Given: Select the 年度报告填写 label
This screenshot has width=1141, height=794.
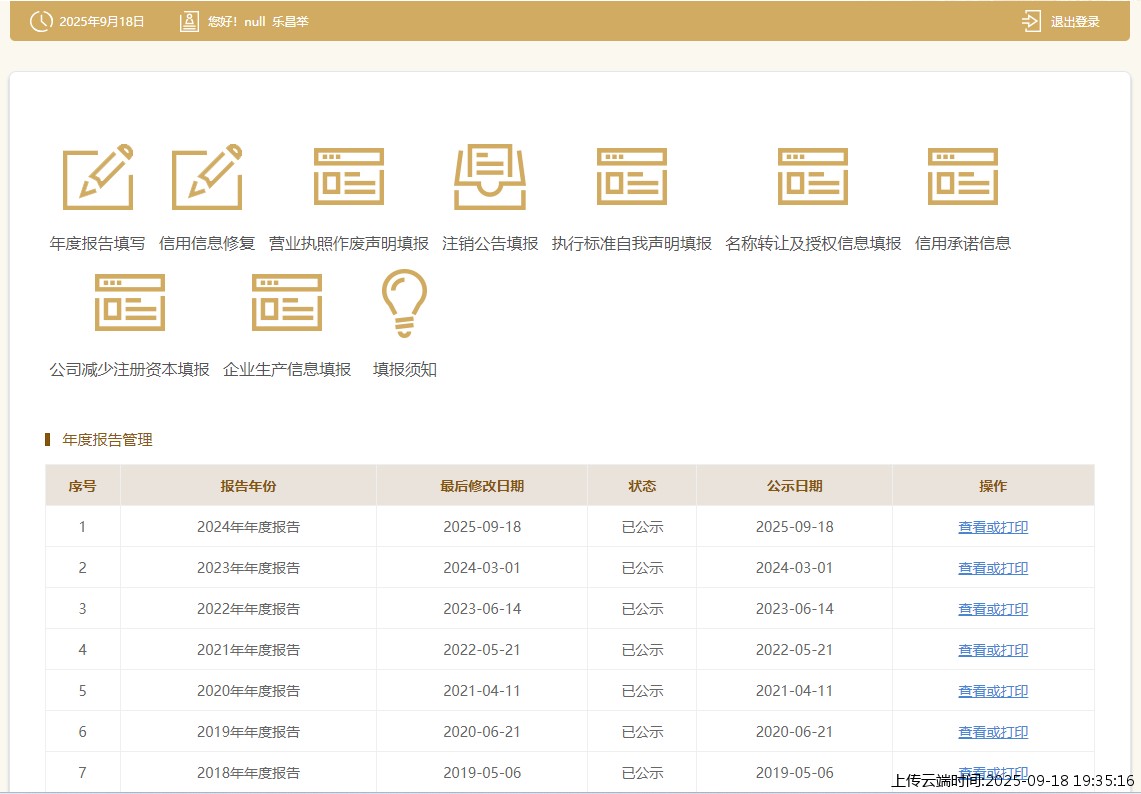Looking at the screenshot, I should click(x=98, y=243).
